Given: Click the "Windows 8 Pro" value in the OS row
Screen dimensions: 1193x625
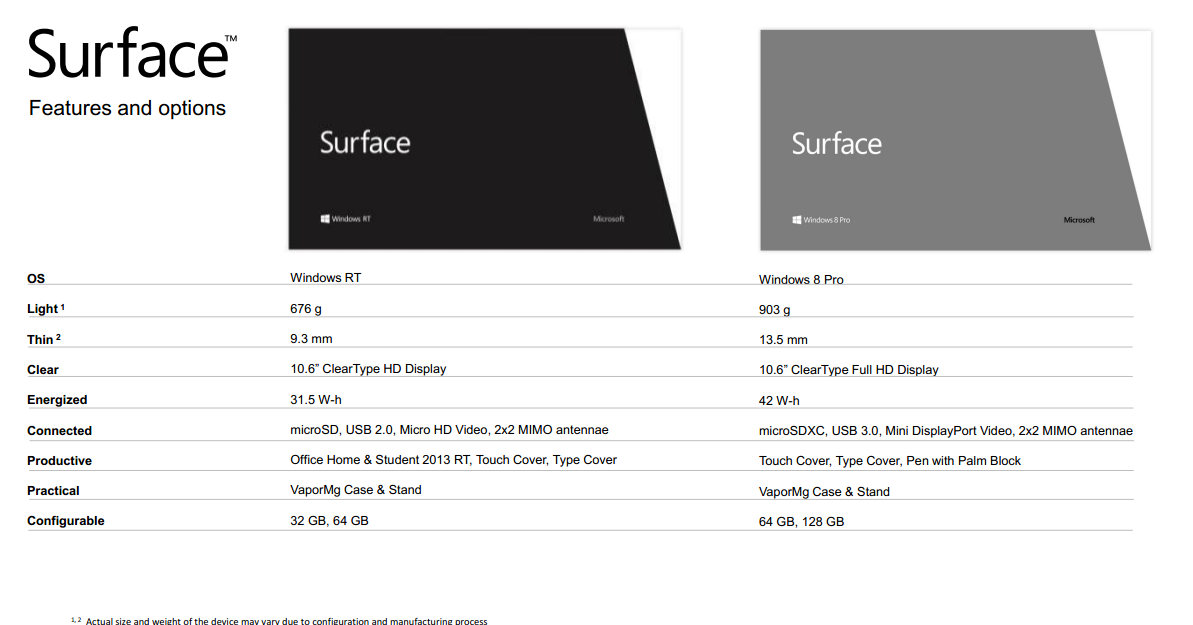Looking at the screenshot, I should 801,279.
